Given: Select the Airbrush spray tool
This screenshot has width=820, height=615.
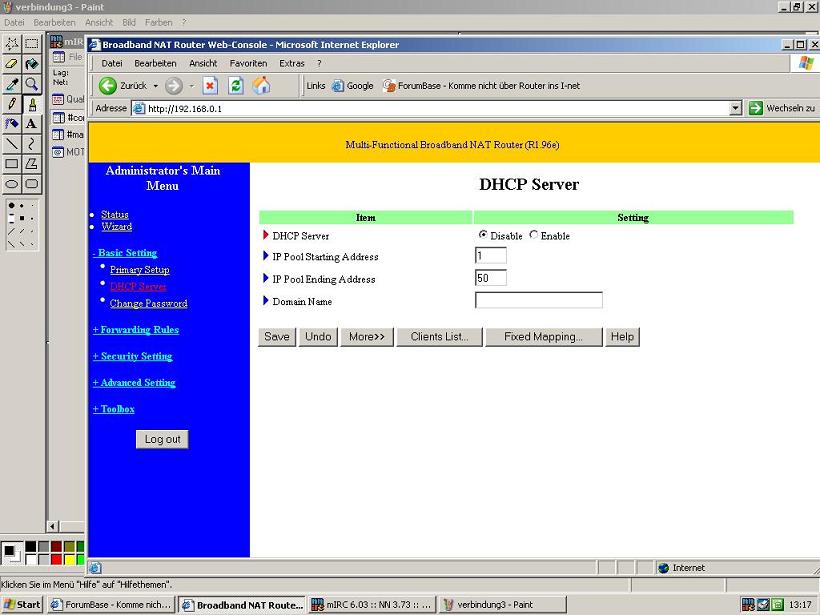Looking at the screenshot, I should pos(12,123).
